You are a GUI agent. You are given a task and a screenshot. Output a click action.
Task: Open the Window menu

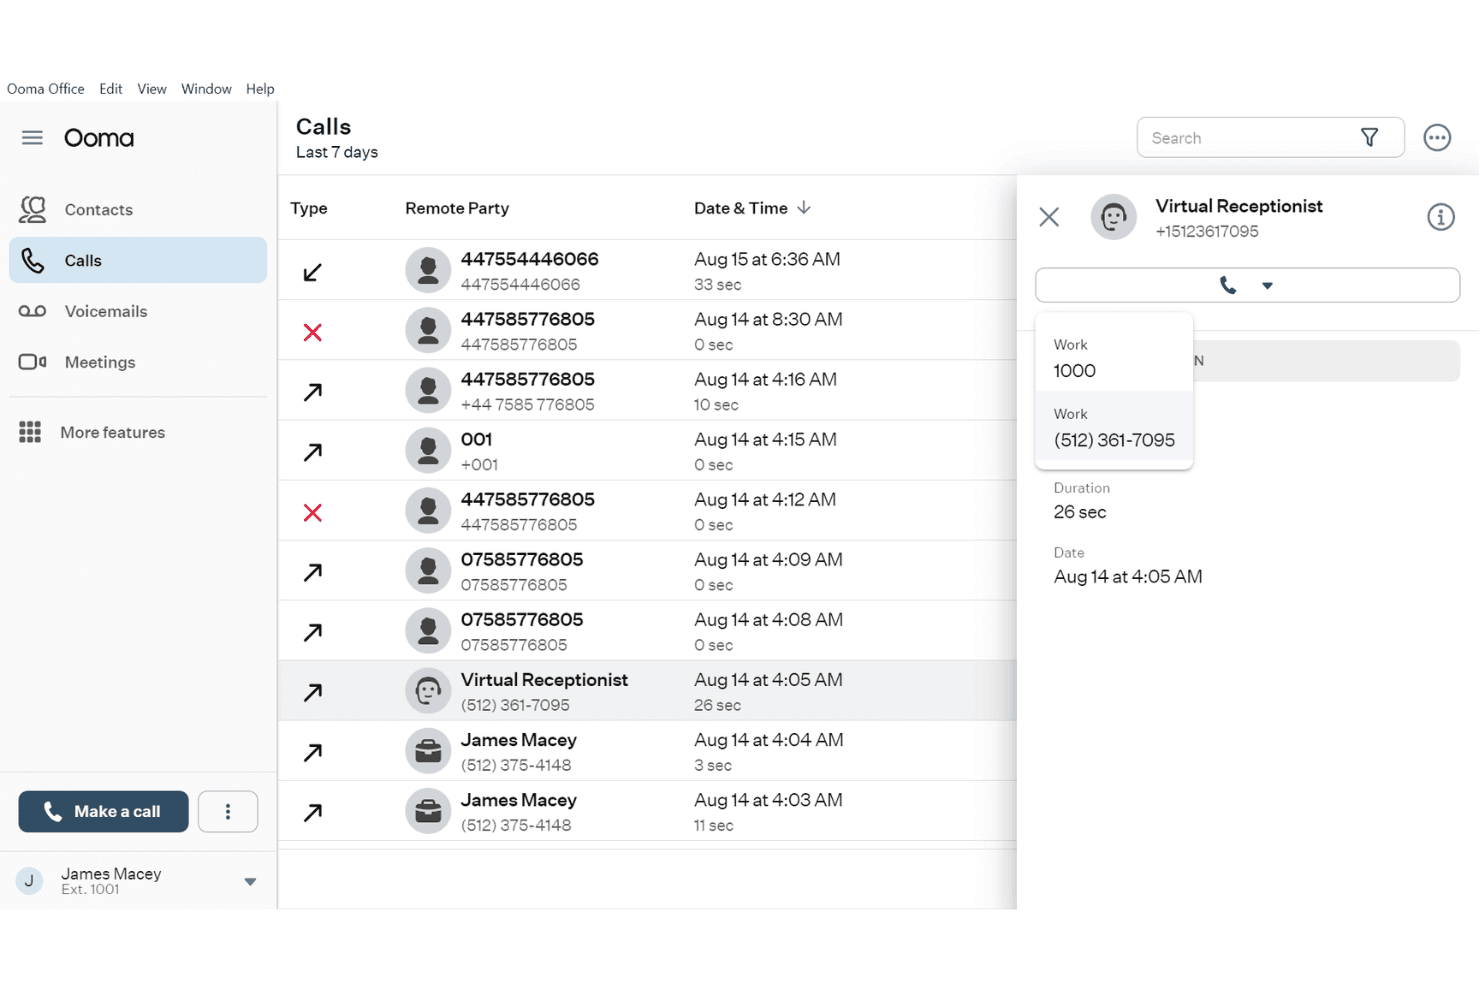point(206,89)
